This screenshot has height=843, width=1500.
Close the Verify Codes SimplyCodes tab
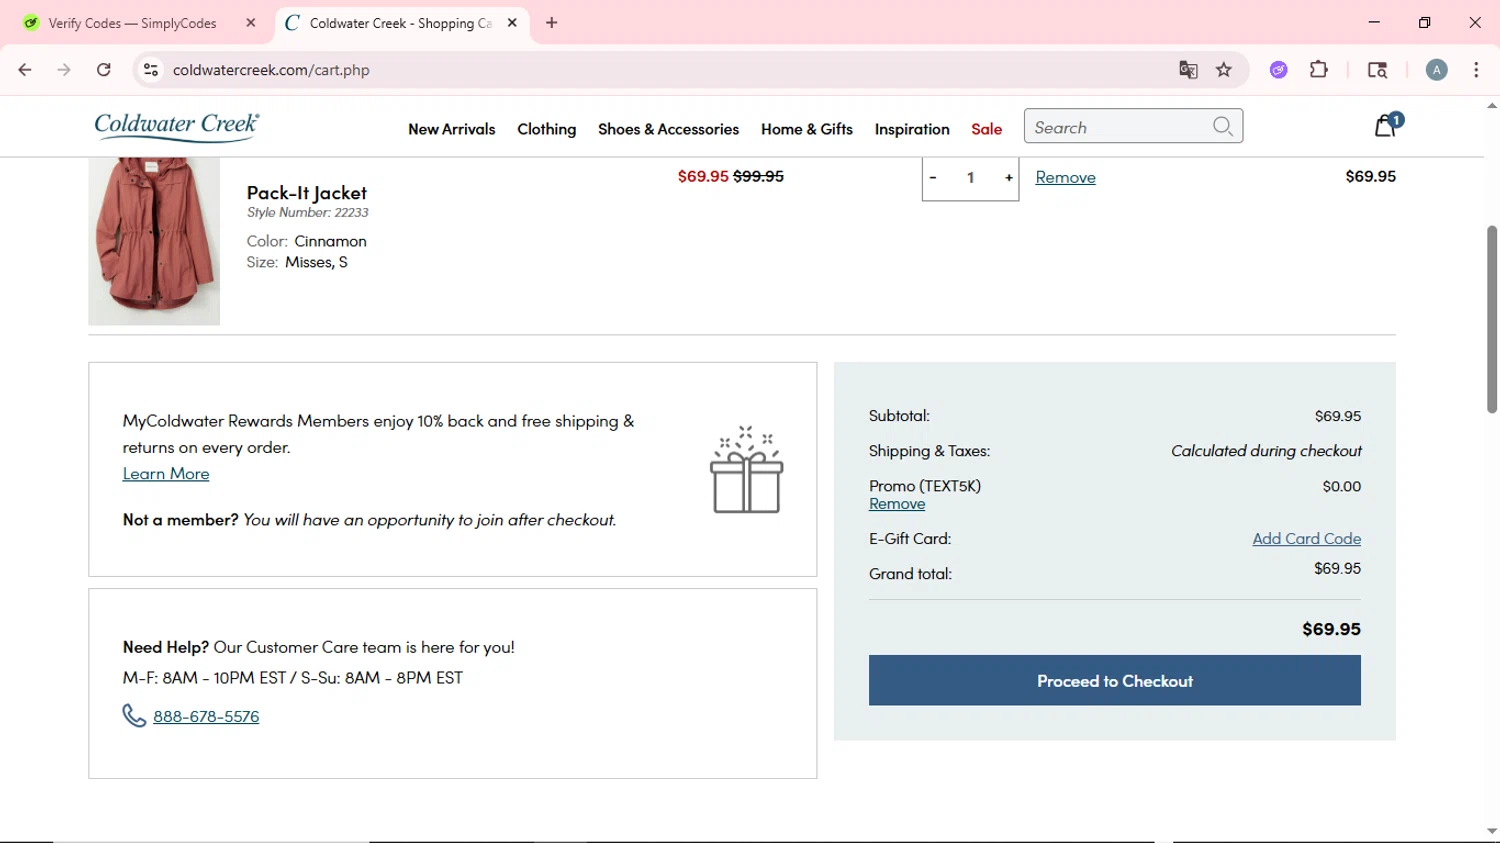pyautogui.click(x=251, y=23)
